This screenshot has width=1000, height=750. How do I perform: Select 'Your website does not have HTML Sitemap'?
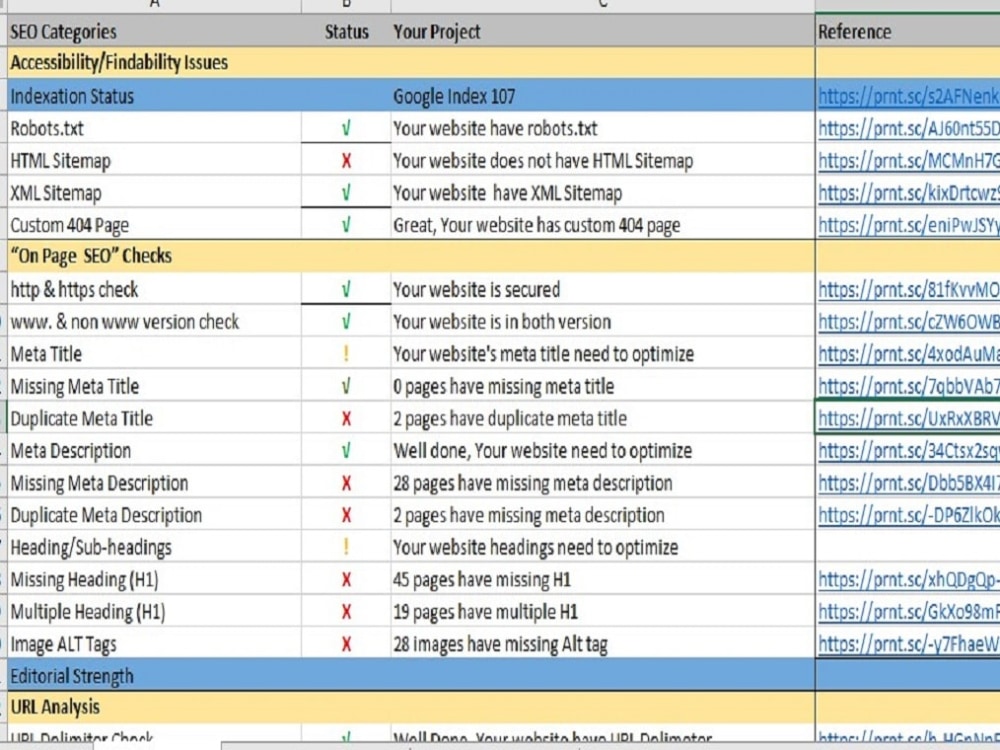click(x=603, y=161)
